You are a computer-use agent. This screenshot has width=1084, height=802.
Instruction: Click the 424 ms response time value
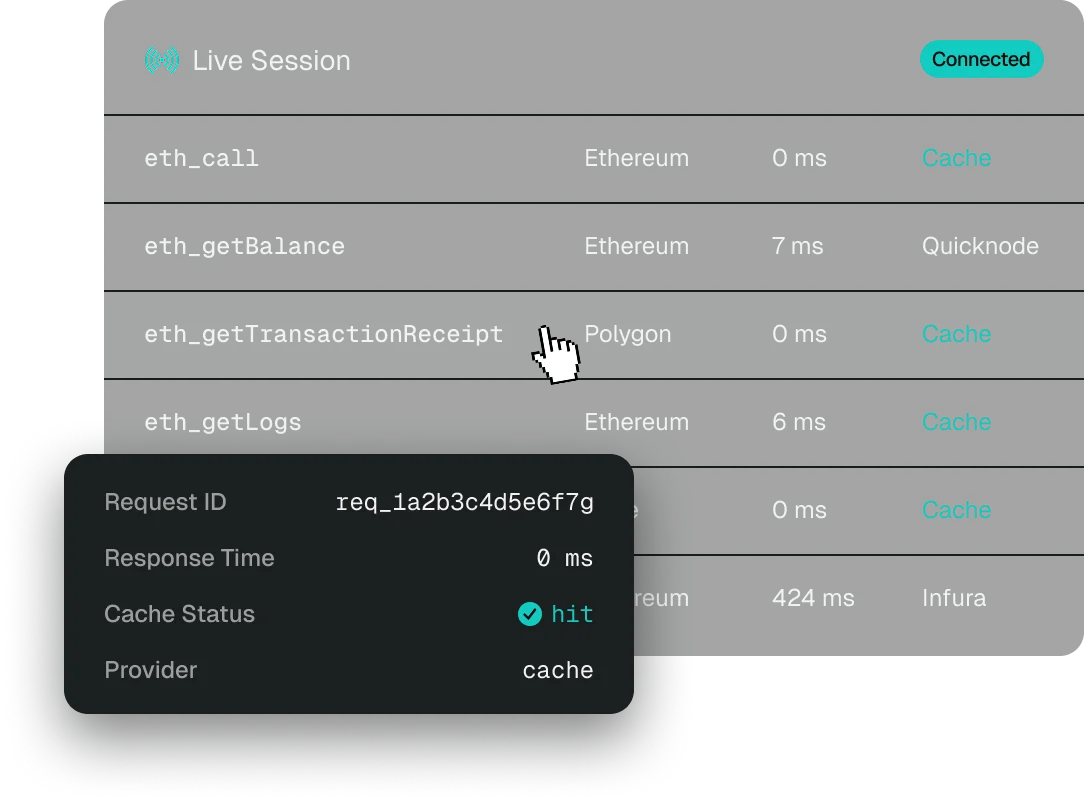click(813, 598)
